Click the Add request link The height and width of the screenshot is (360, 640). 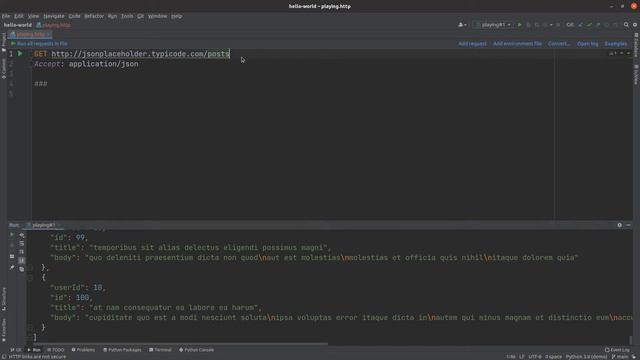point(472,44)
